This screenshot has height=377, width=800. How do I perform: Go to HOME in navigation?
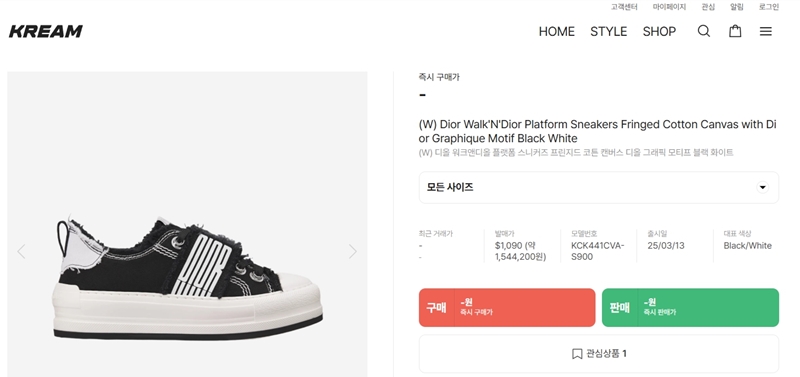557,32
